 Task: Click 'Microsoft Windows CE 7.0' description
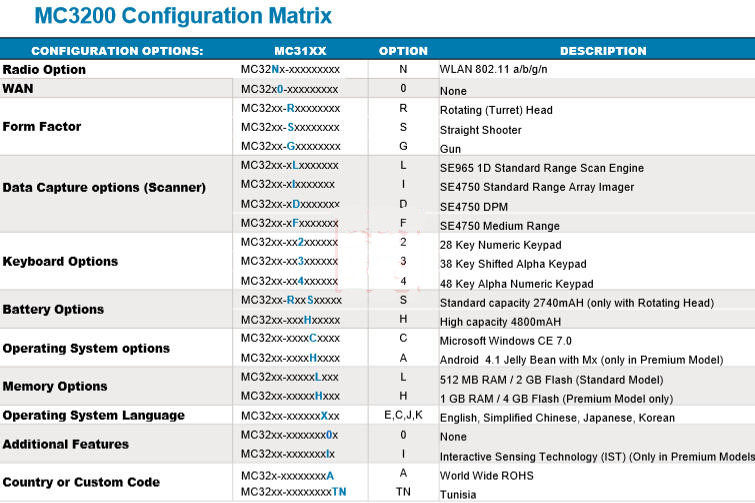(x=506, y=341)
